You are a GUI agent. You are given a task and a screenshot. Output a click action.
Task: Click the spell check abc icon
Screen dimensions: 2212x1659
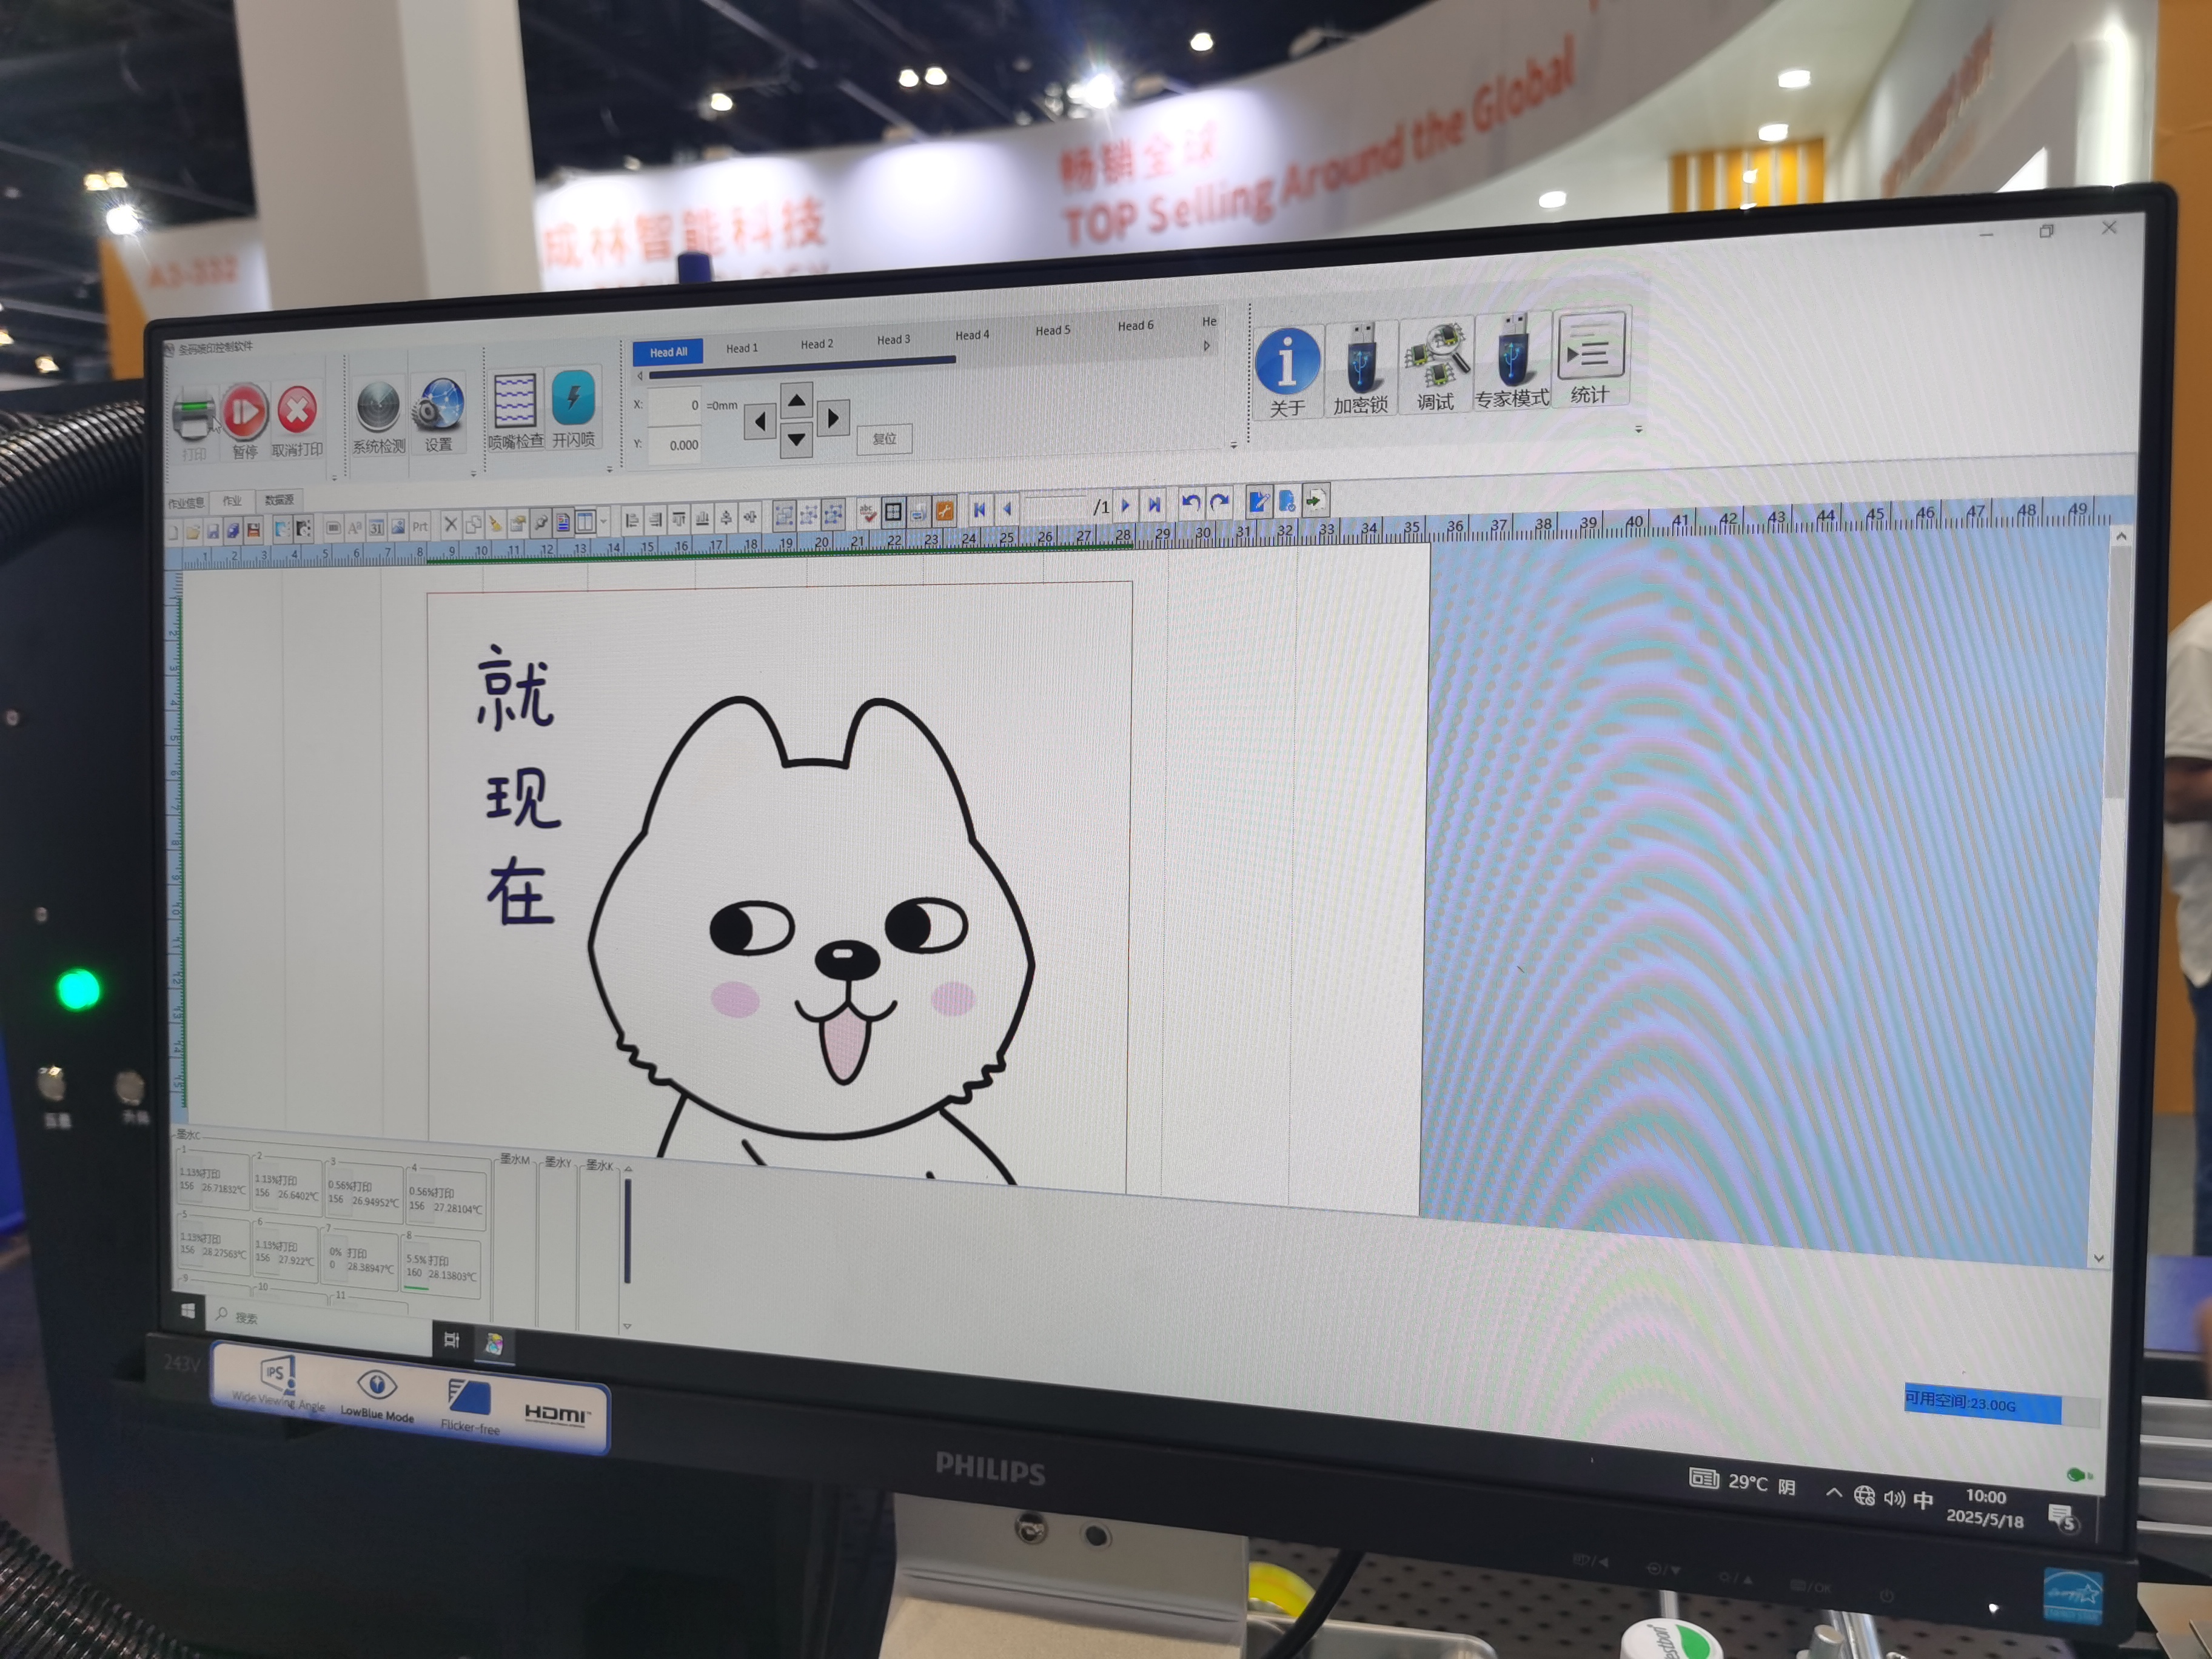(x=868, y=513)
